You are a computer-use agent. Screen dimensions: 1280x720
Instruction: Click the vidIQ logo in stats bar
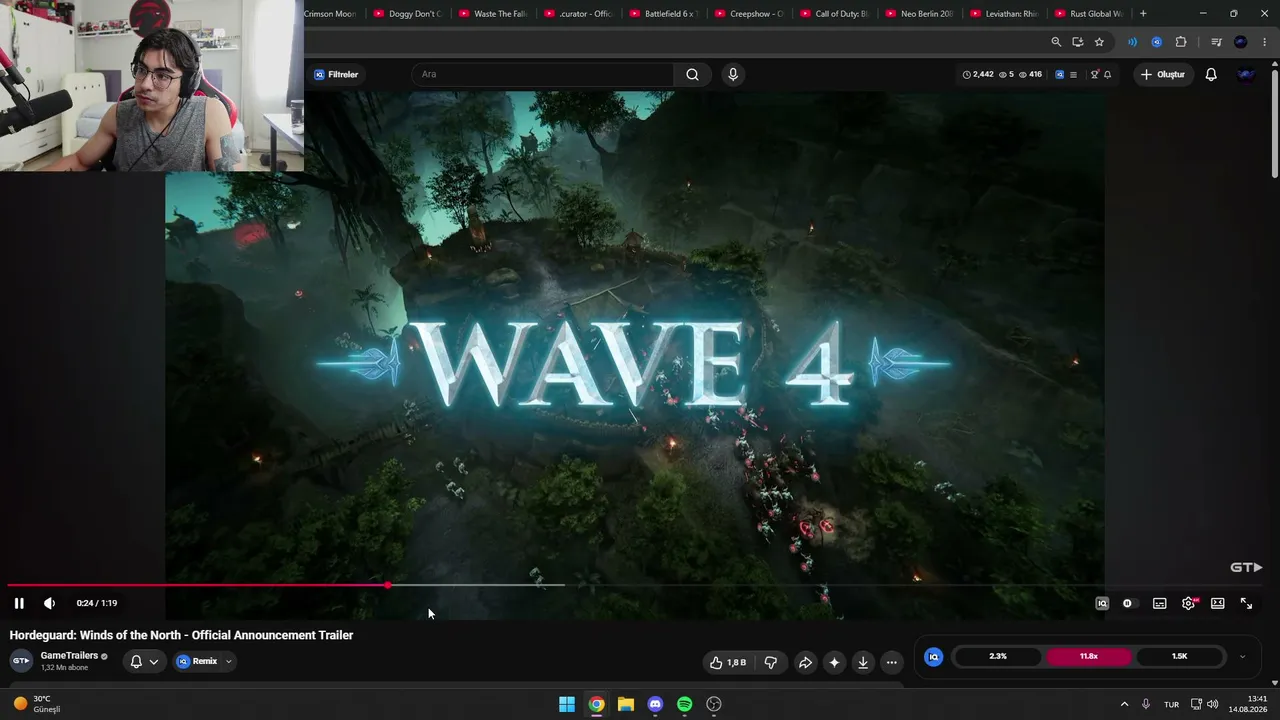point(933,657)
